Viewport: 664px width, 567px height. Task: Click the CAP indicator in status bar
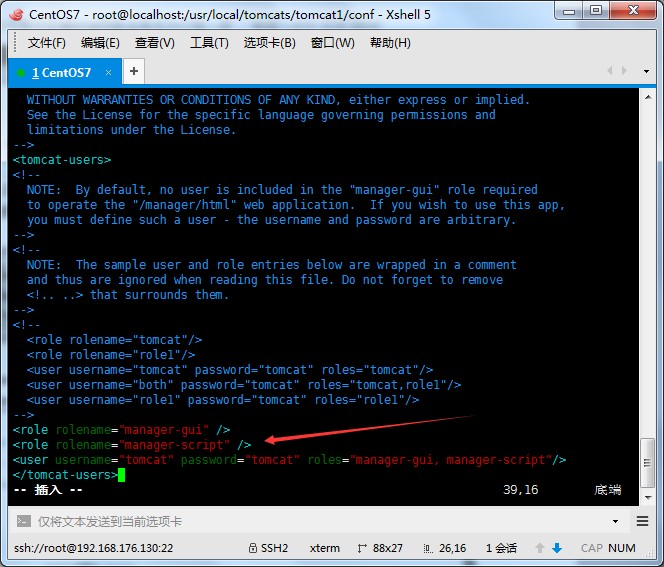(x=592, y=548)
